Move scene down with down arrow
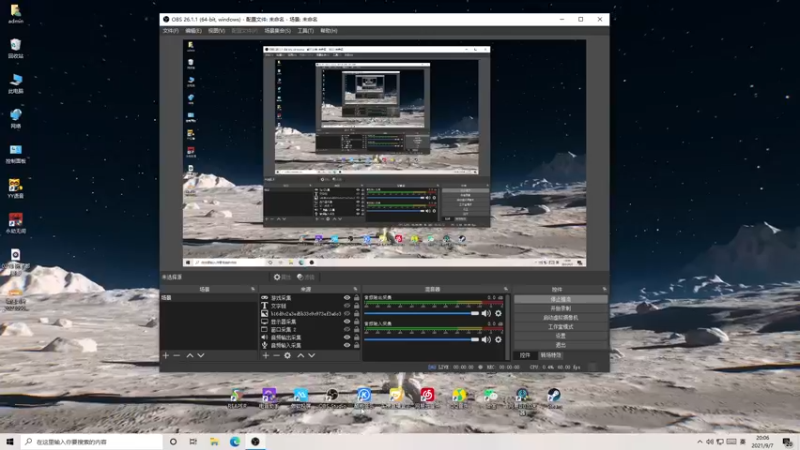The height and width of the screenshot is (450, 800). click(x=201, y=355)
